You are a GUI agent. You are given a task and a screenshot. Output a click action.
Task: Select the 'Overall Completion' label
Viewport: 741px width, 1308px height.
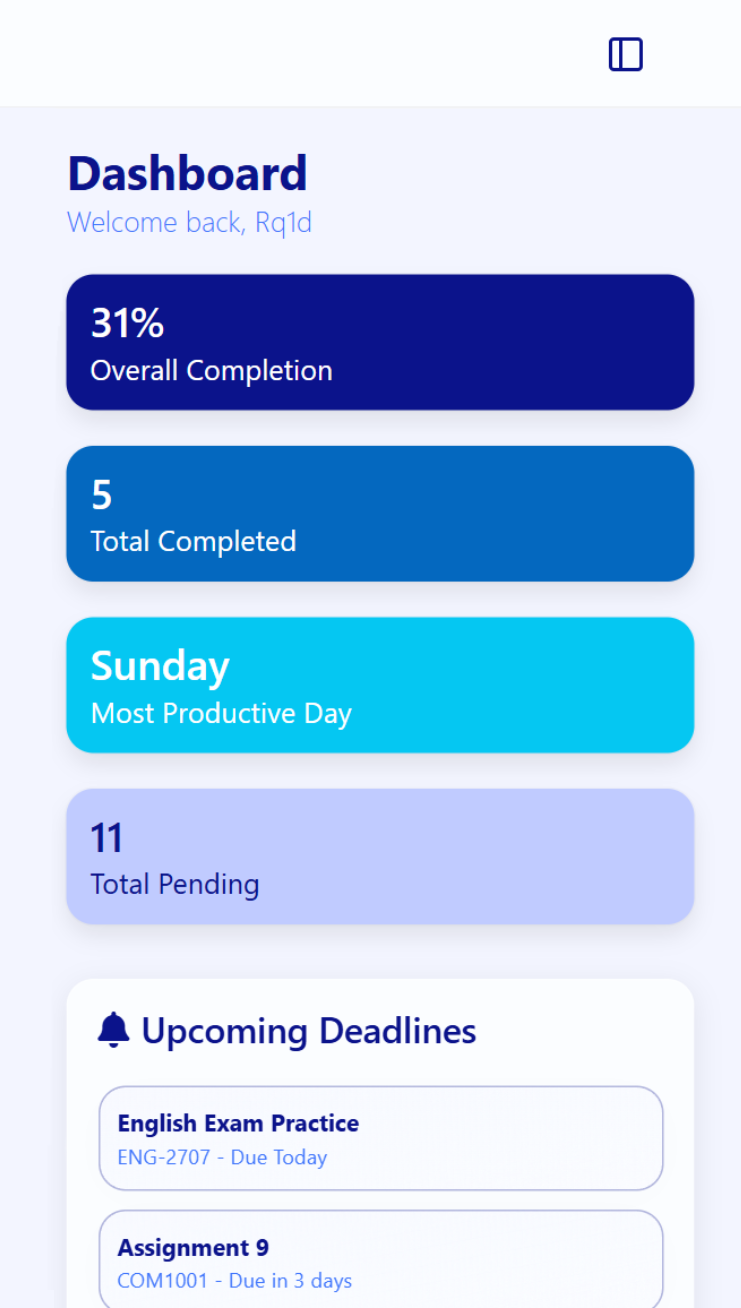point(211,371)
